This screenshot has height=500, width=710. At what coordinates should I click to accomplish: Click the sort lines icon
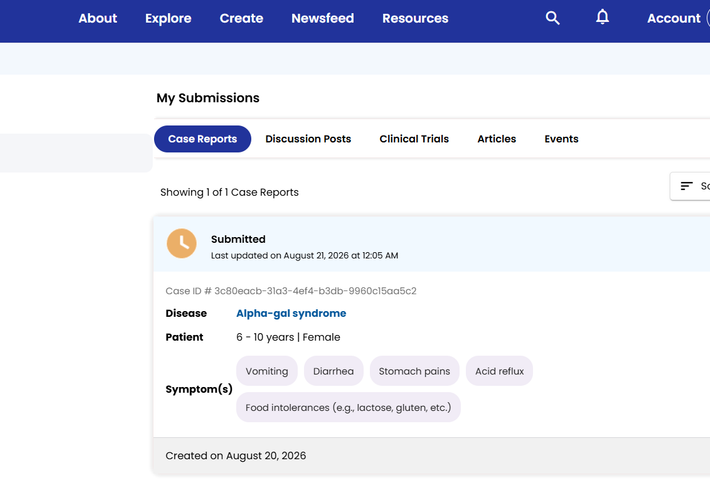point(686,186)
